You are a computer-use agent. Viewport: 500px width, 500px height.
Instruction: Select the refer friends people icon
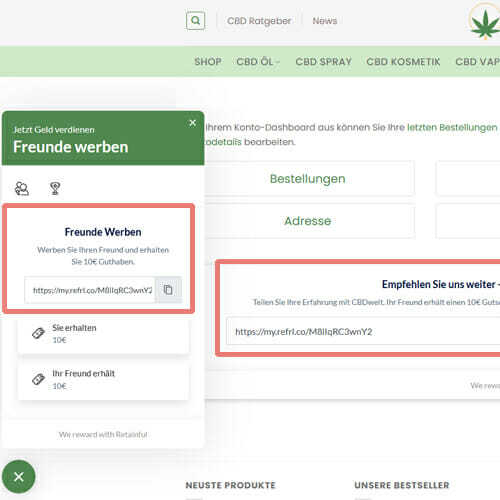(x=22, y=188)
